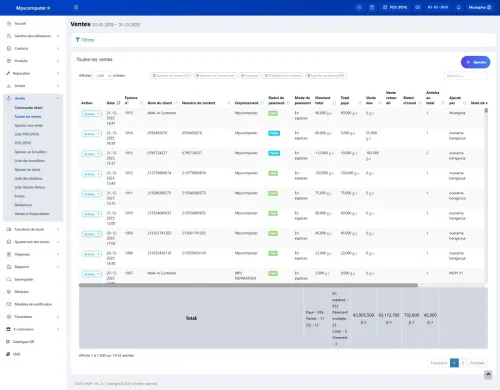500x390 pixels.
Task: Click the scroll-to-top arrow icon
Action: [x=488, y=375]
